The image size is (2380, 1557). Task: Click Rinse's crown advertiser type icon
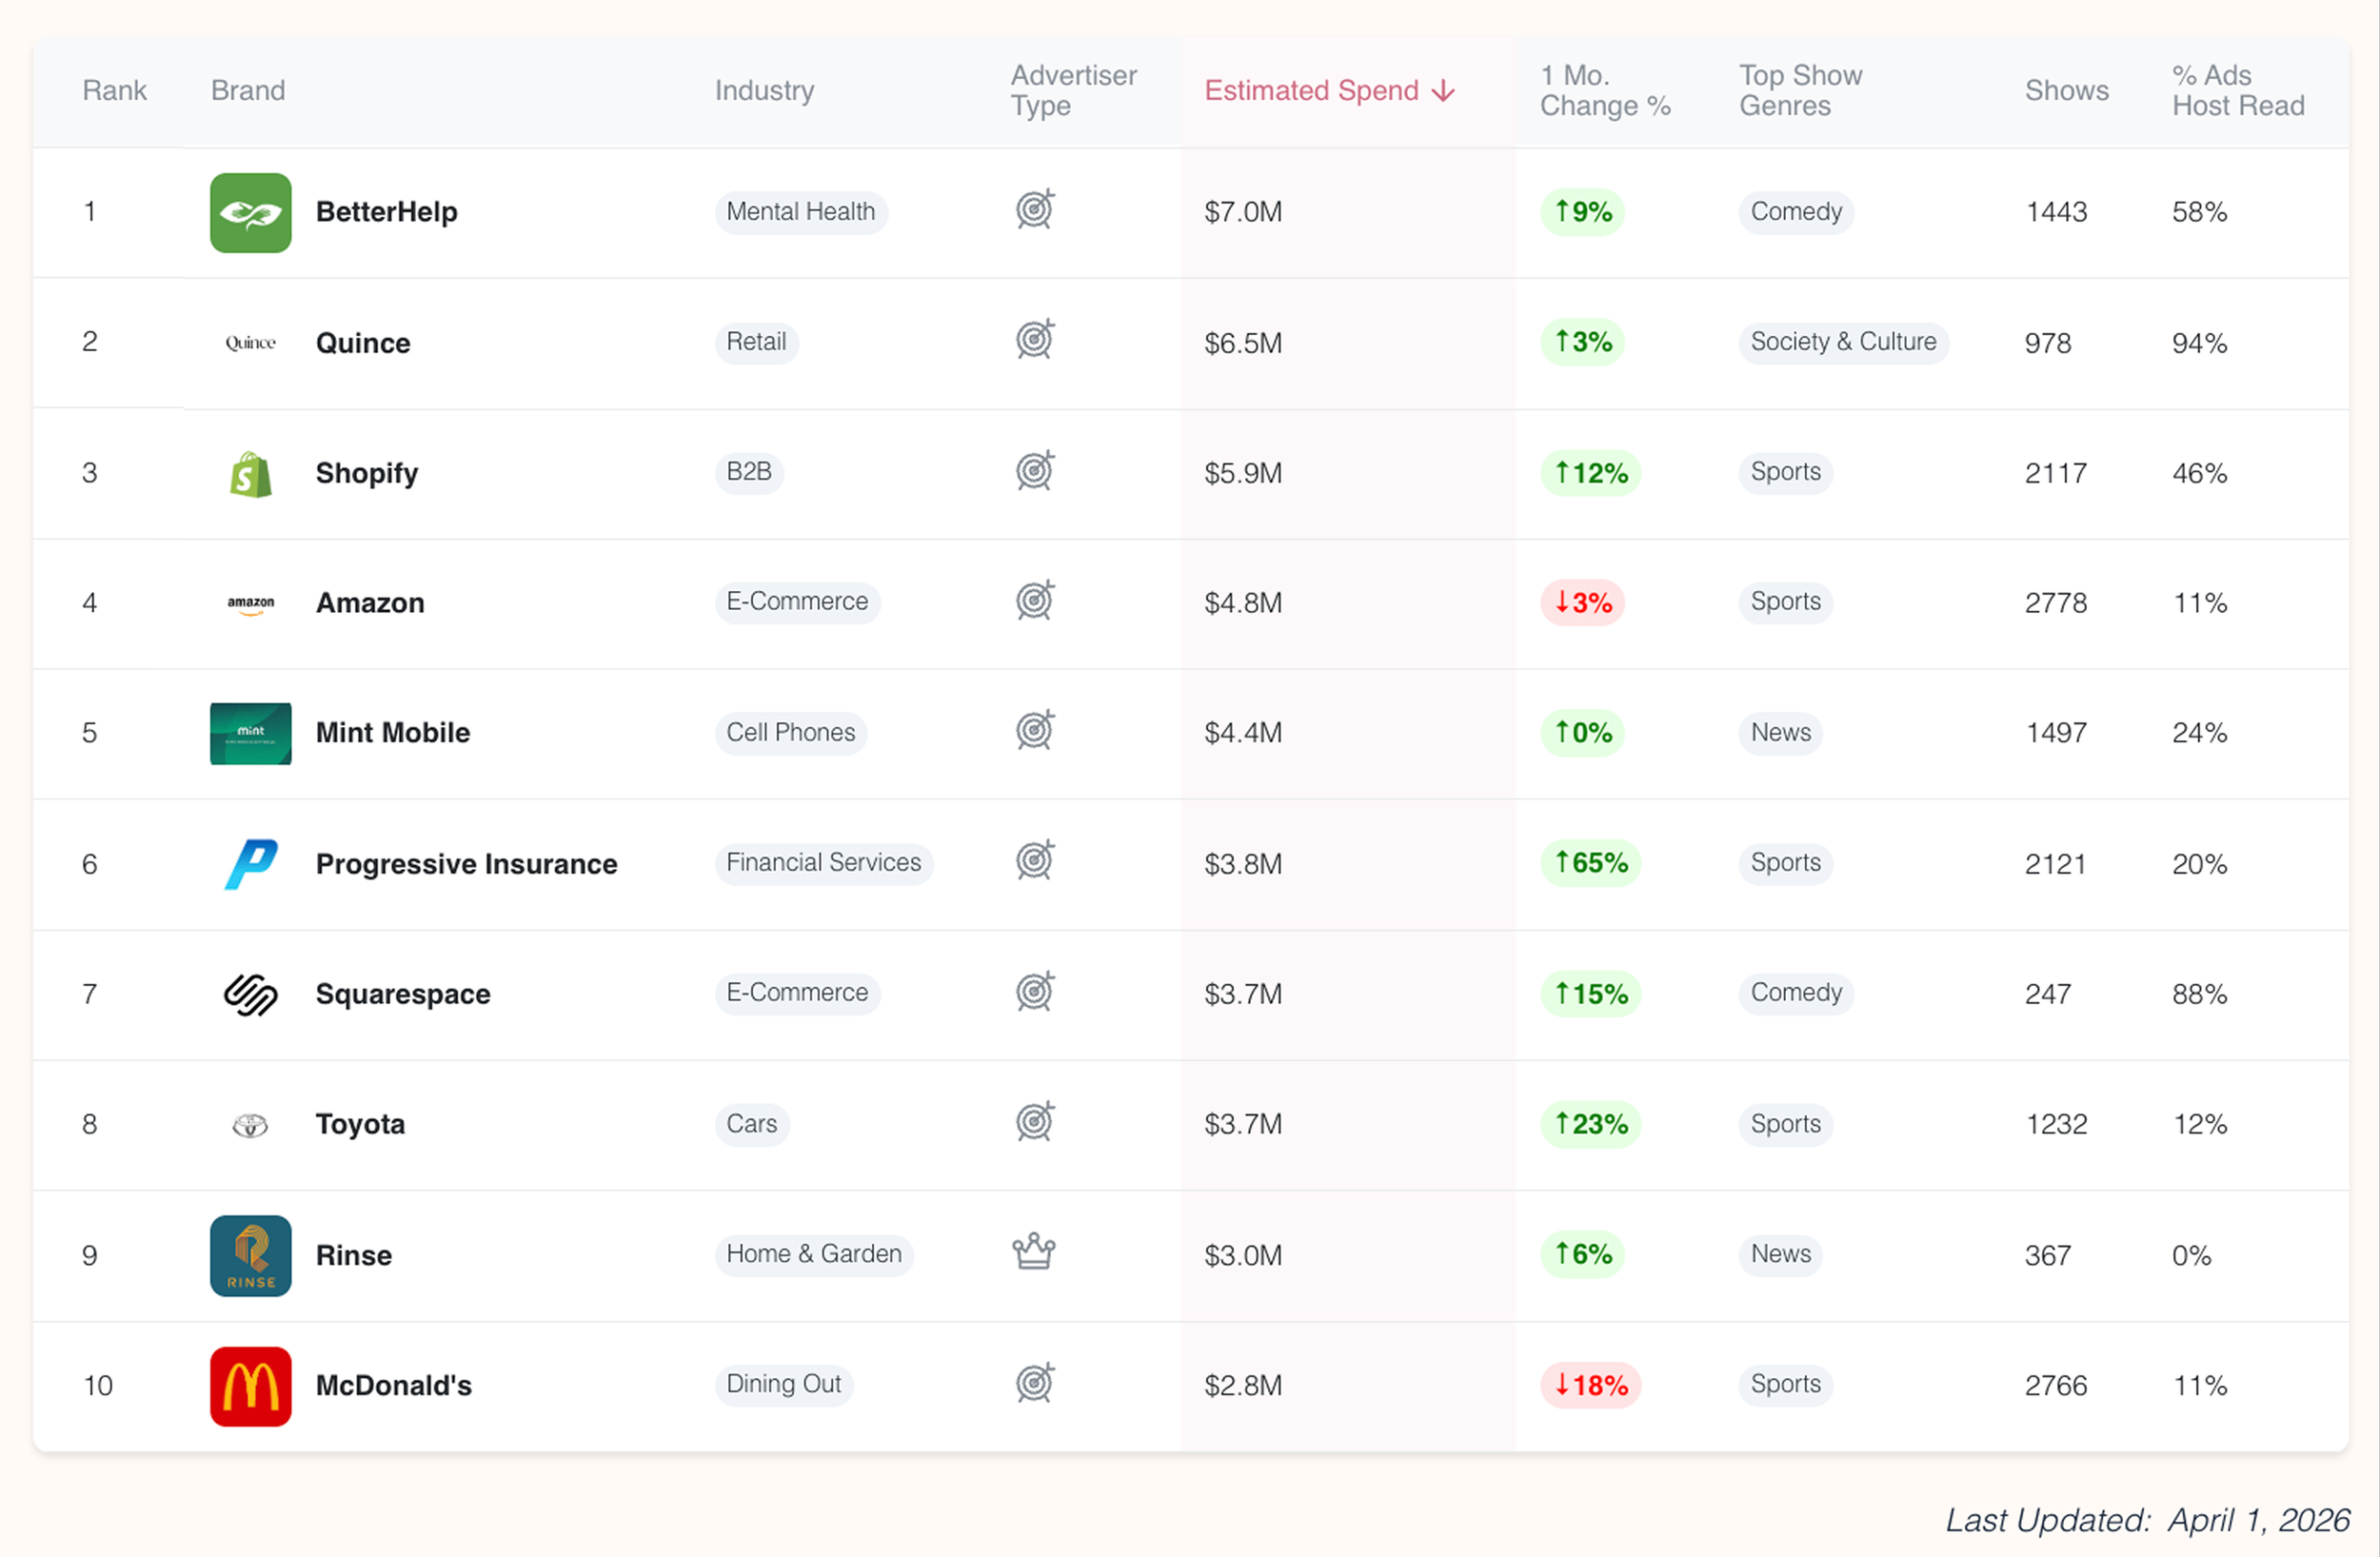point(1034,1251)
